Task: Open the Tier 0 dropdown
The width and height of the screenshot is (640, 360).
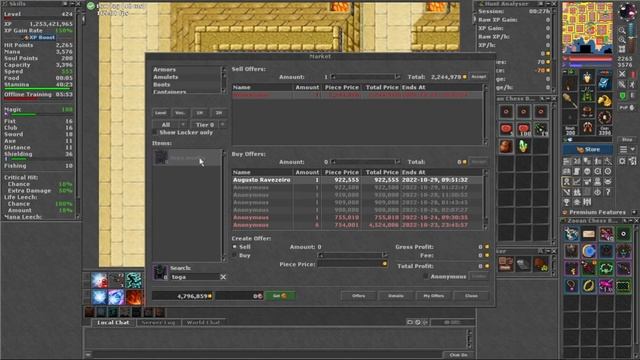Action: [x=208, y=124]
